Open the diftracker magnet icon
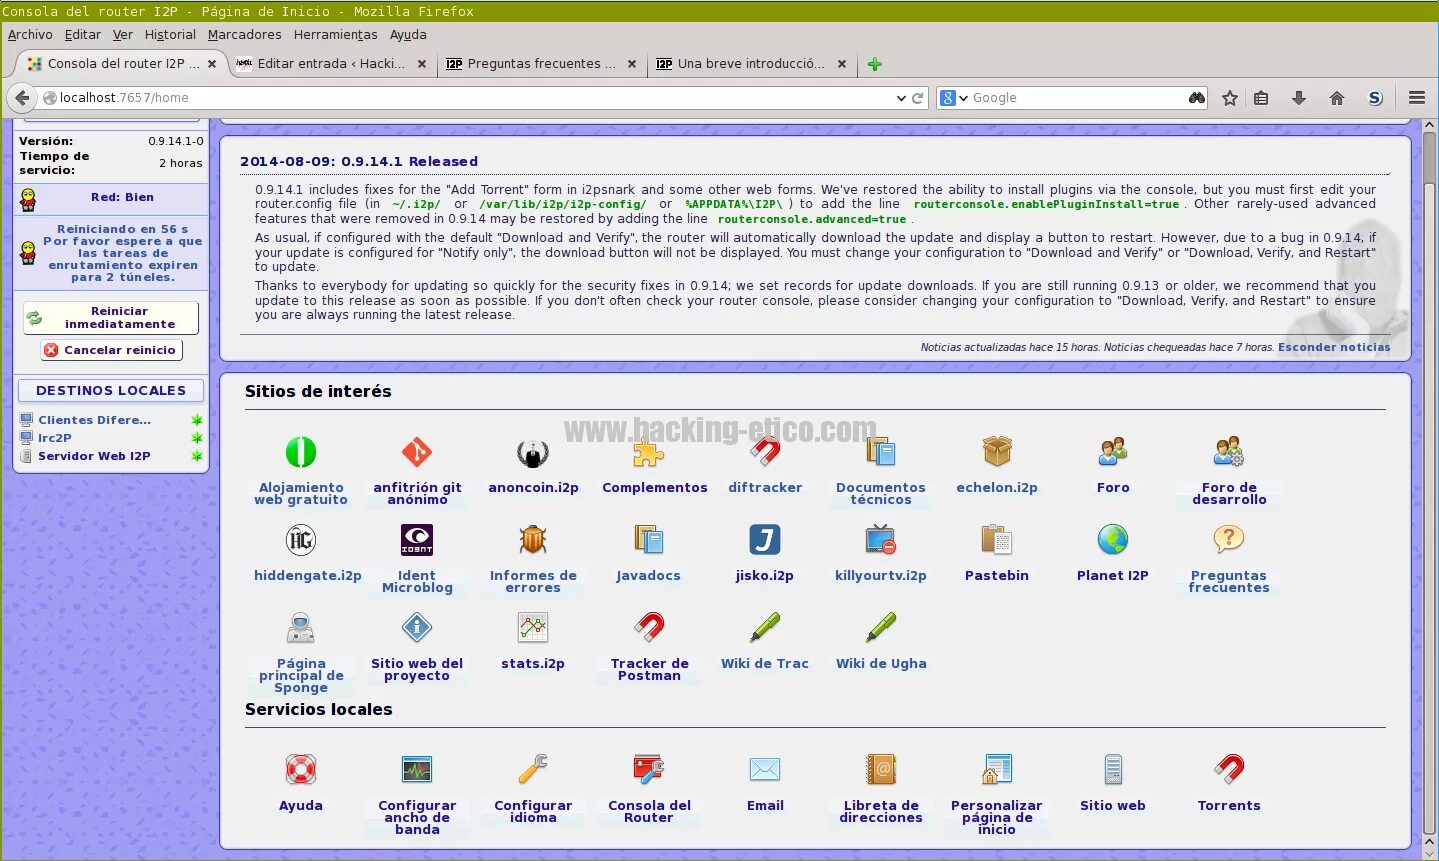The image size is (1439, 861). [x=765, y=452]
